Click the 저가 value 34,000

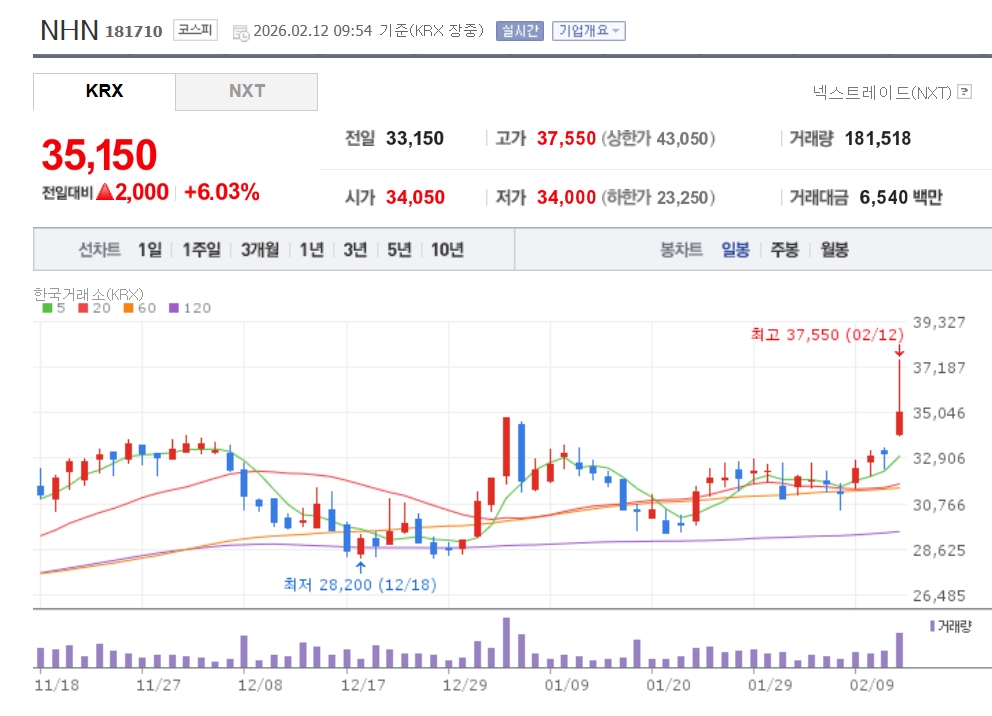click(x=566, y=197)
